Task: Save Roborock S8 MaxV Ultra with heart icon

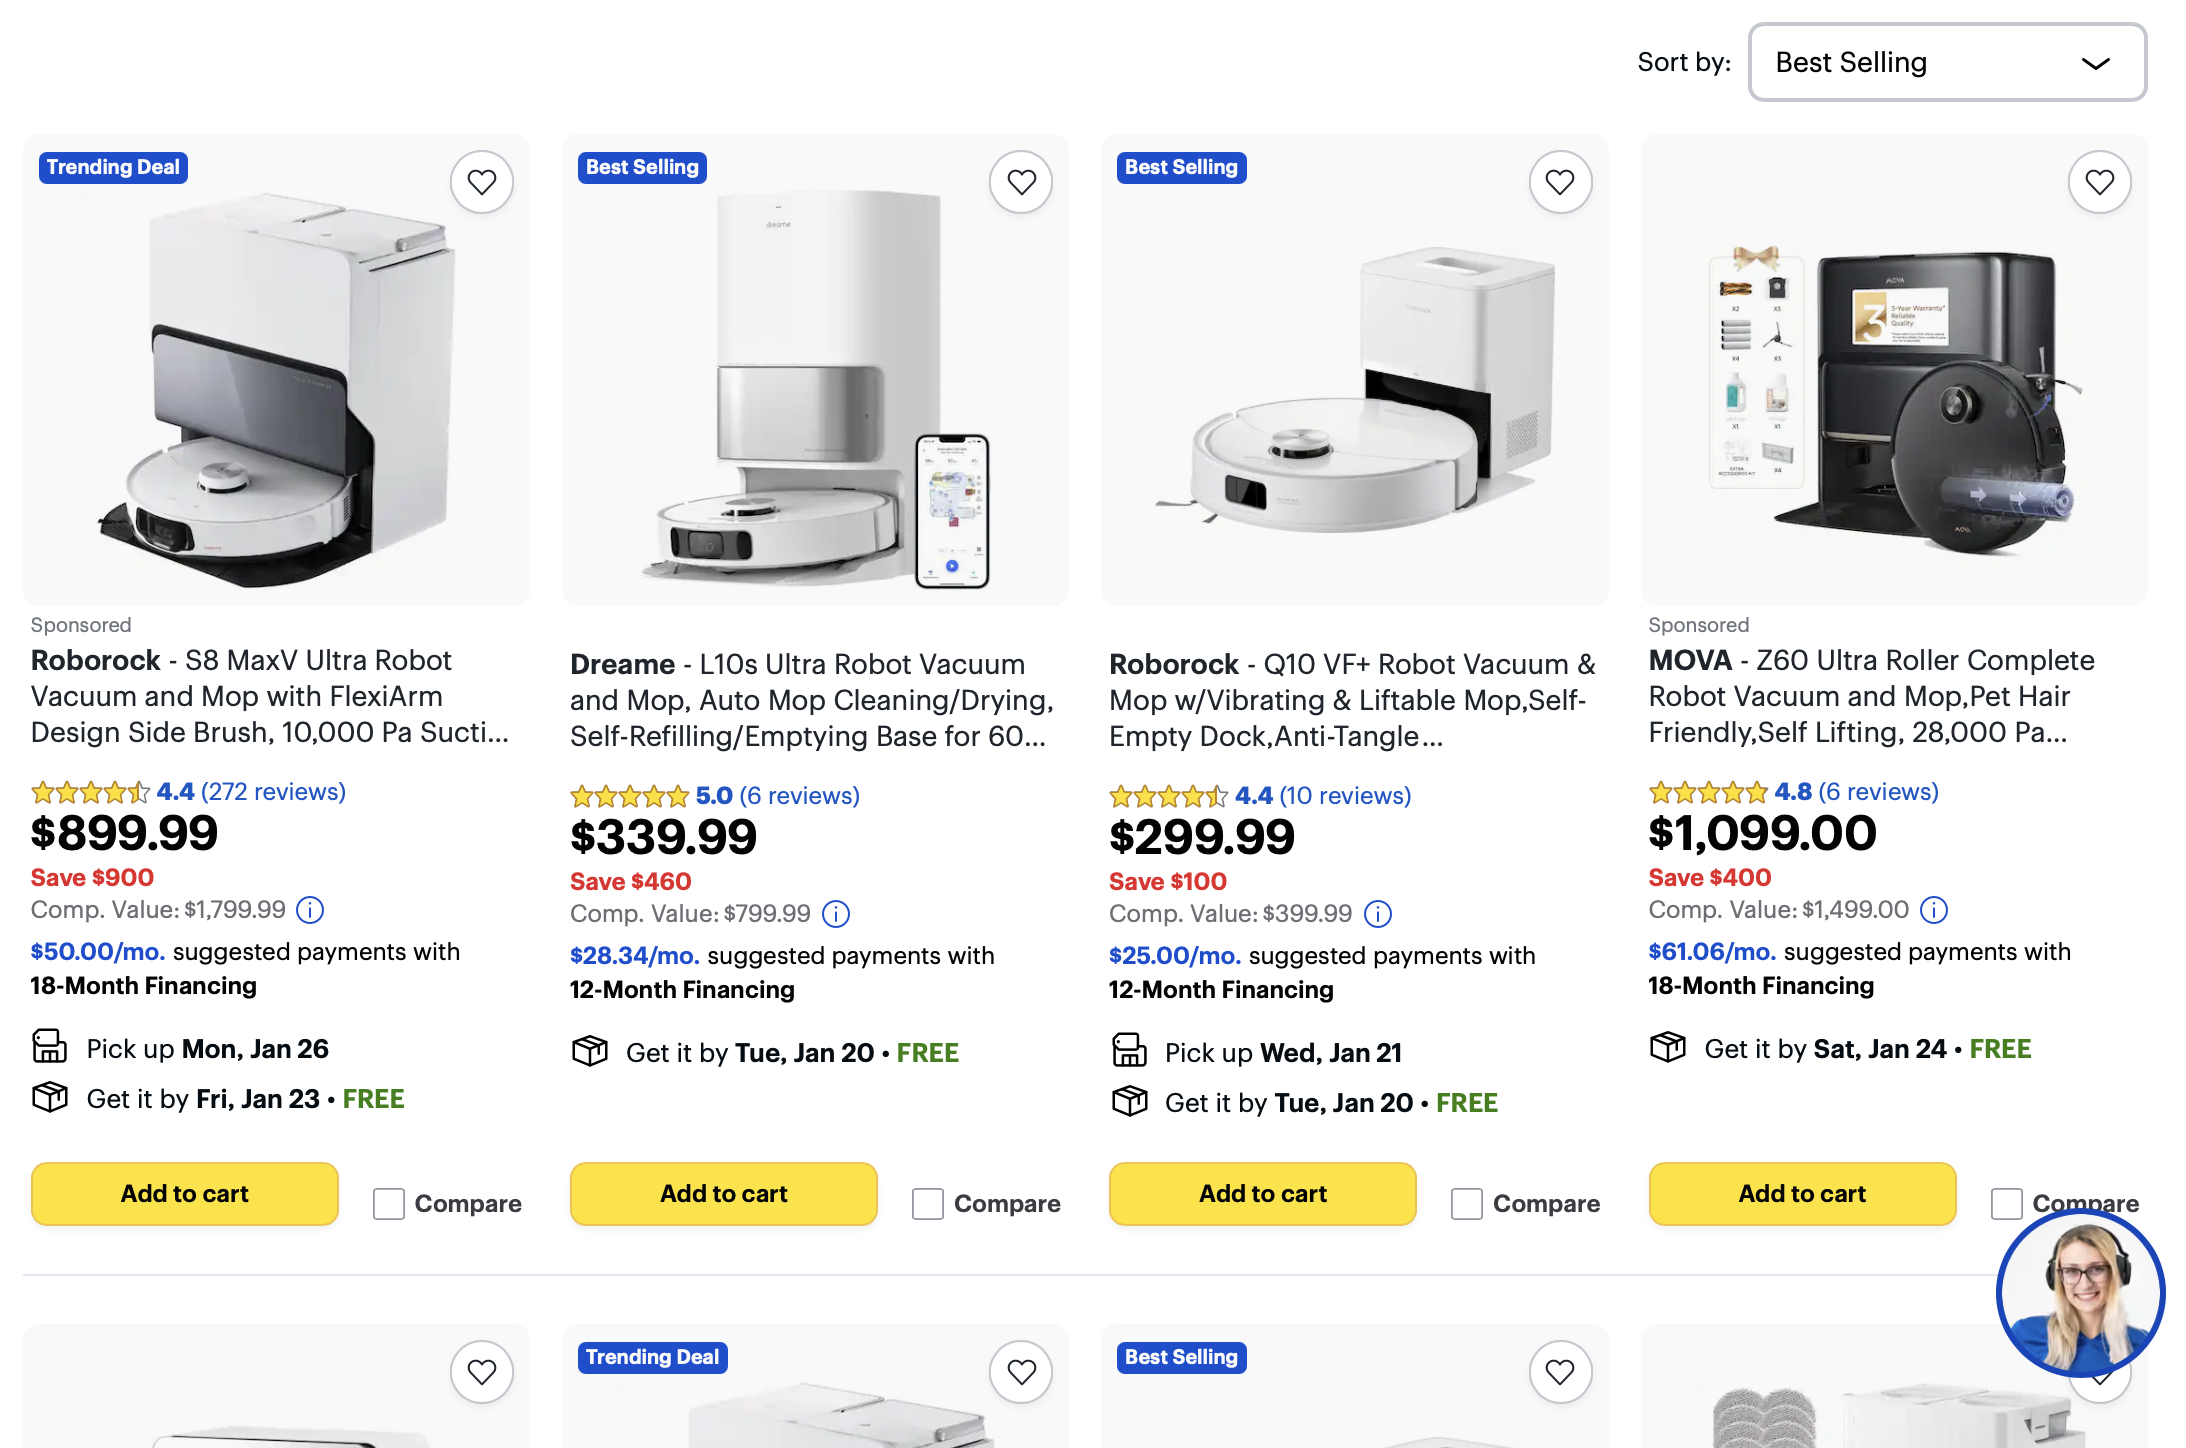Action: pos(481,182)
